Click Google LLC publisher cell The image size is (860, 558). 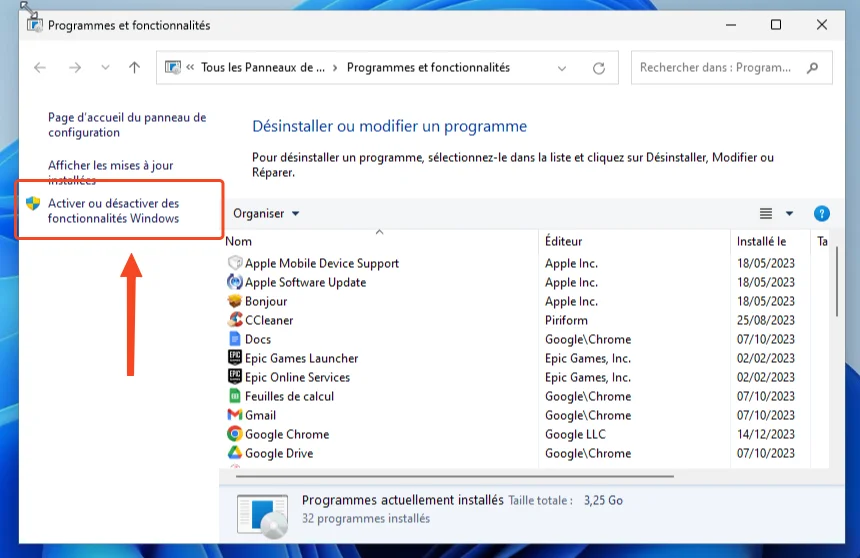click(x=575, y=435)
